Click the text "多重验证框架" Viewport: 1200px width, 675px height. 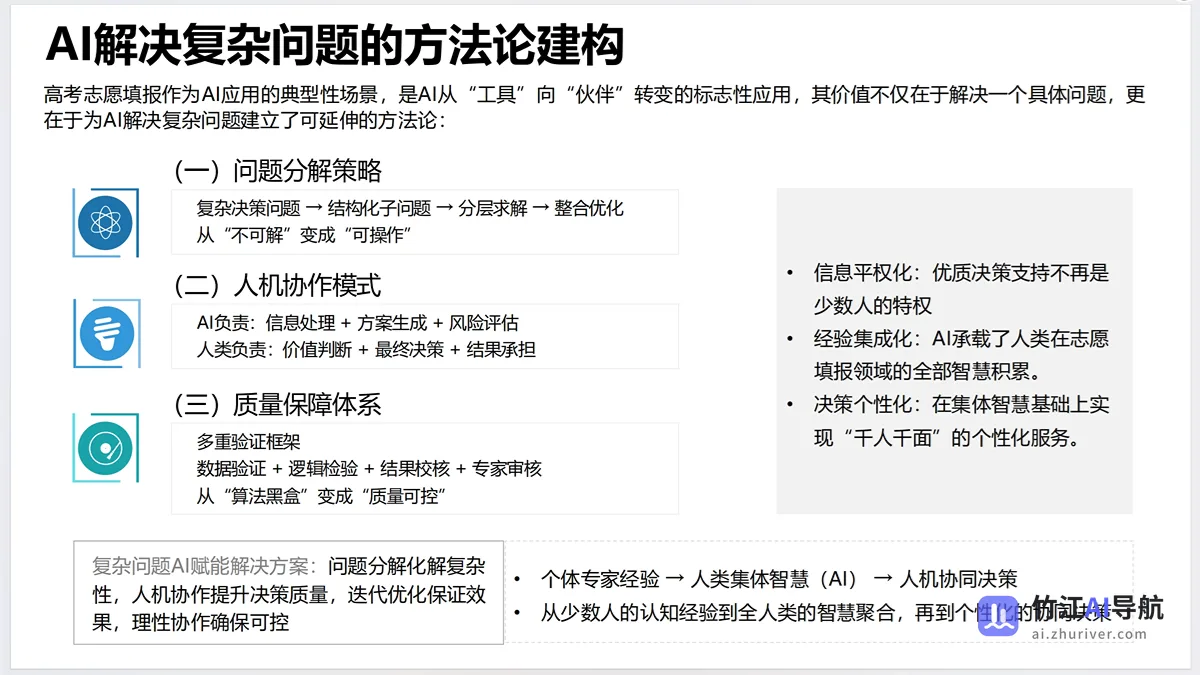tap(249, 441)
